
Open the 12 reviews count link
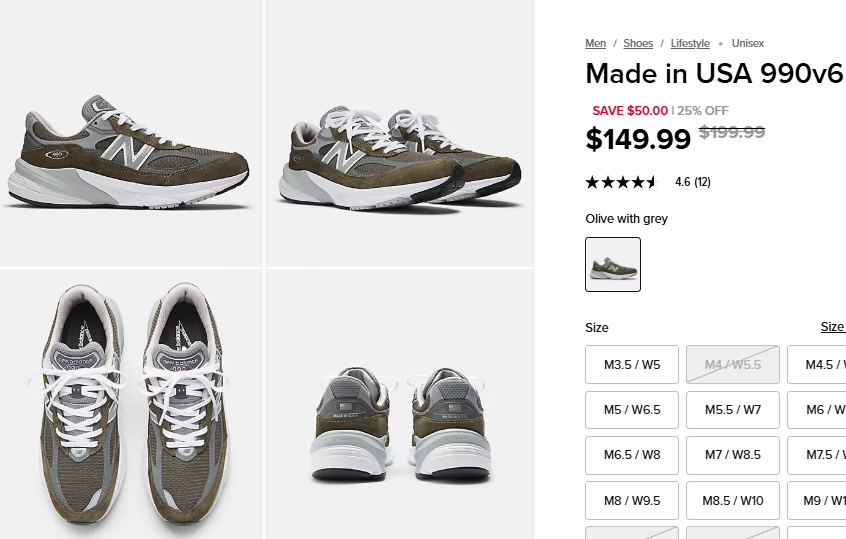coord(703,182)
